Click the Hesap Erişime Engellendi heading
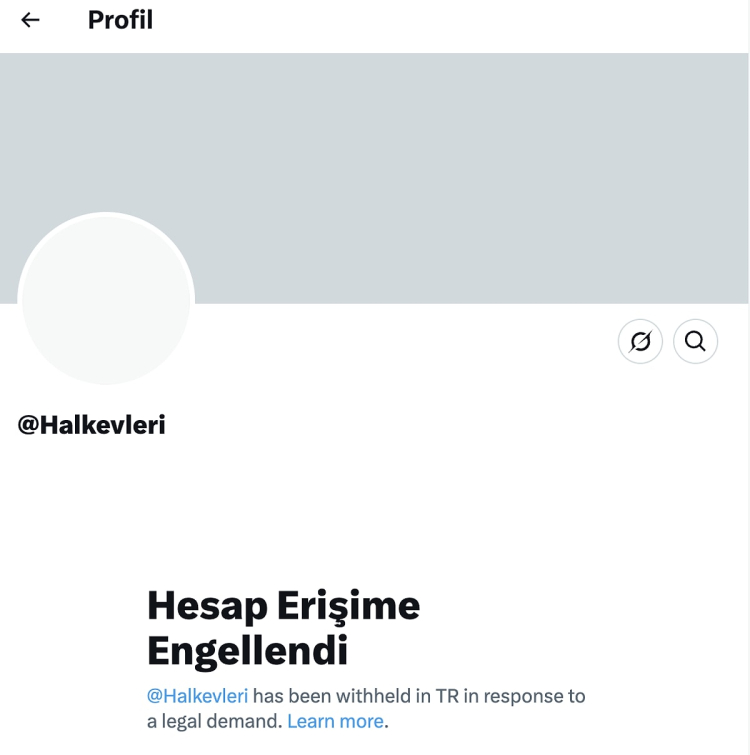Viewport: 750px width, 755px height. coord(283,627)
